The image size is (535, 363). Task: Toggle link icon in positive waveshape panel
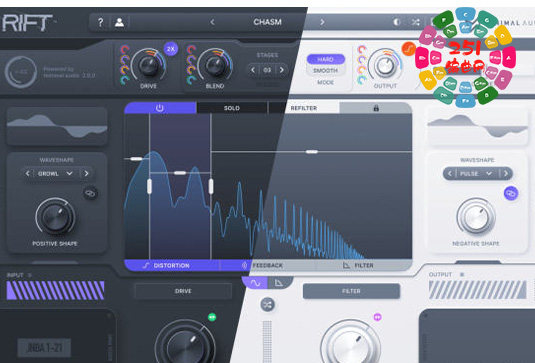tap(91, 193)
